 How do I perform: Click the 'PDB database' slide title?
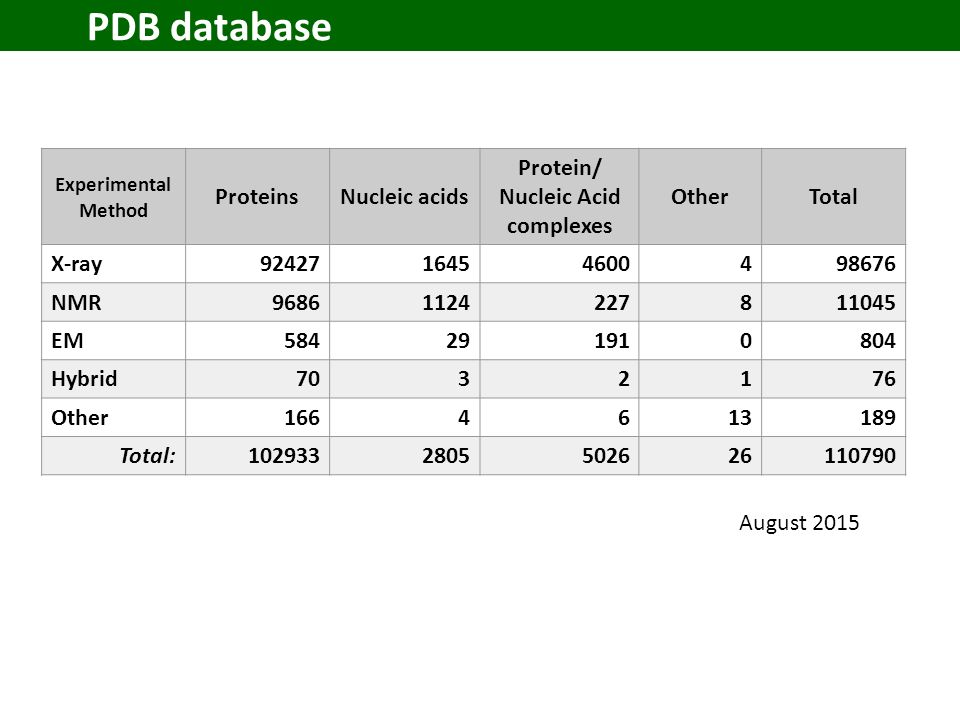[x=209, y=27]
